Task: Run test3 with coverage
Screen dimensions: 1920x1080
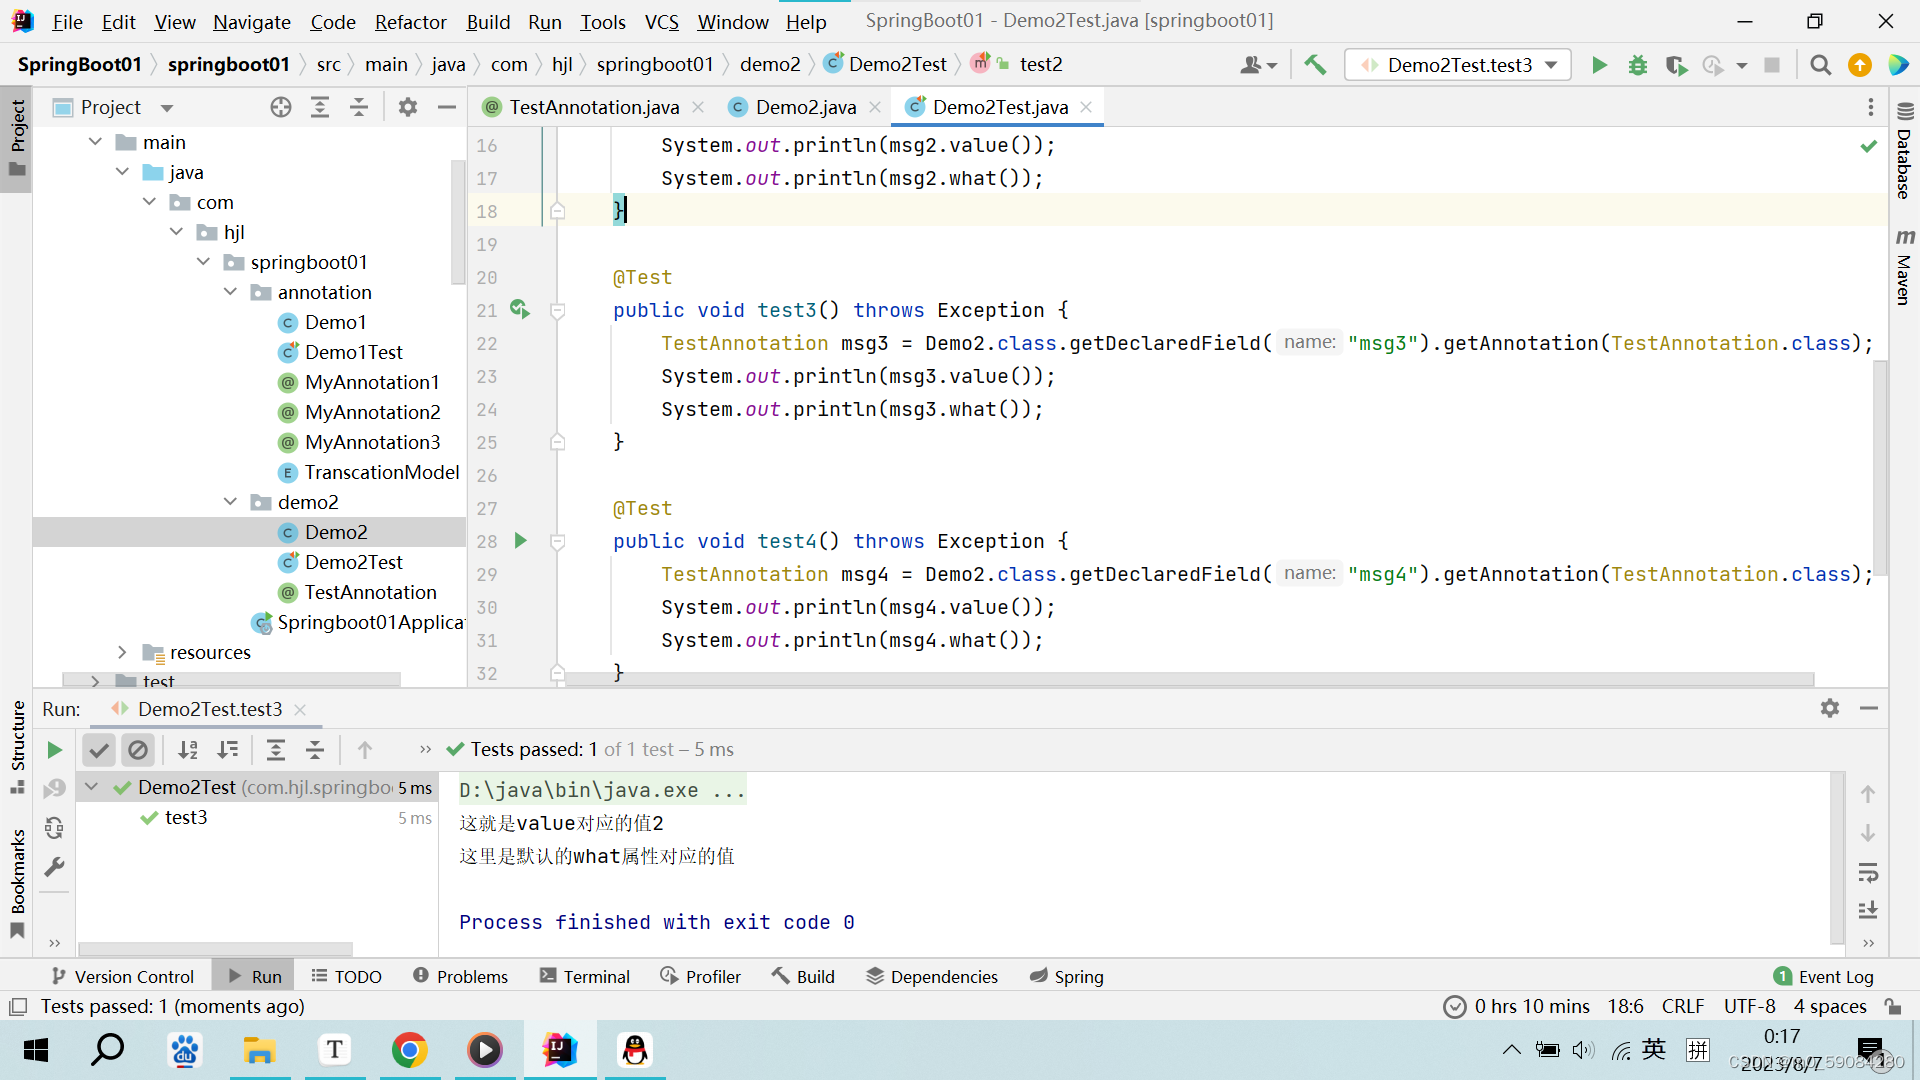Action: click(x=1676, y=64)
